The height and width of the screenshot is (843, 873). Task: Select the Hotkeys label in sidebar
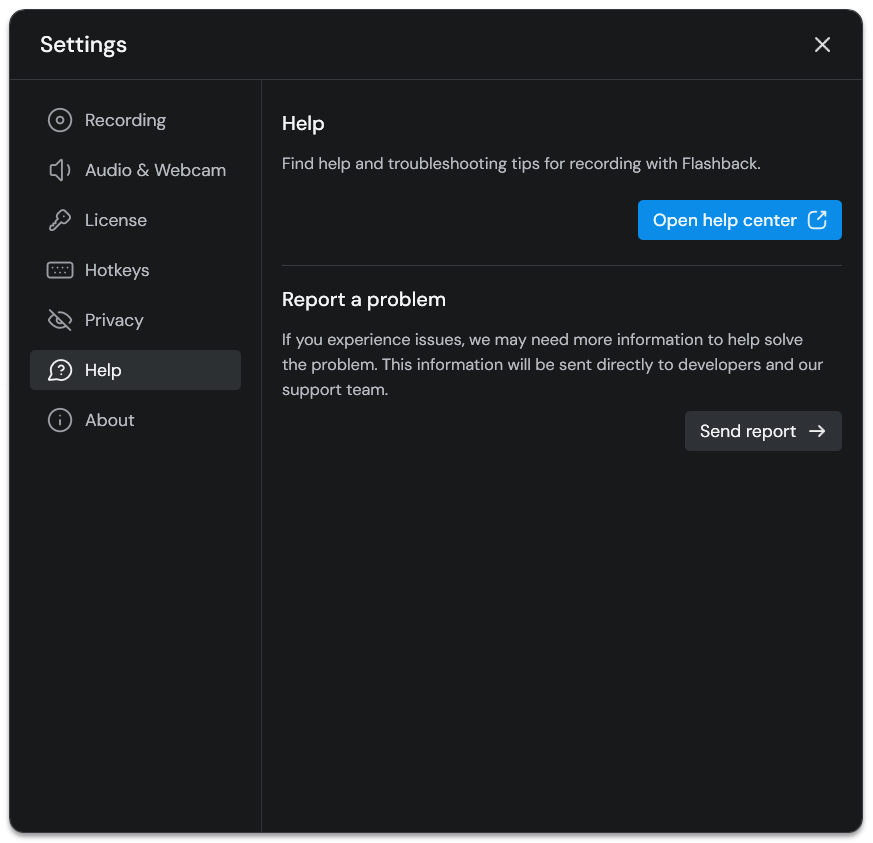(x=117, y=270)
